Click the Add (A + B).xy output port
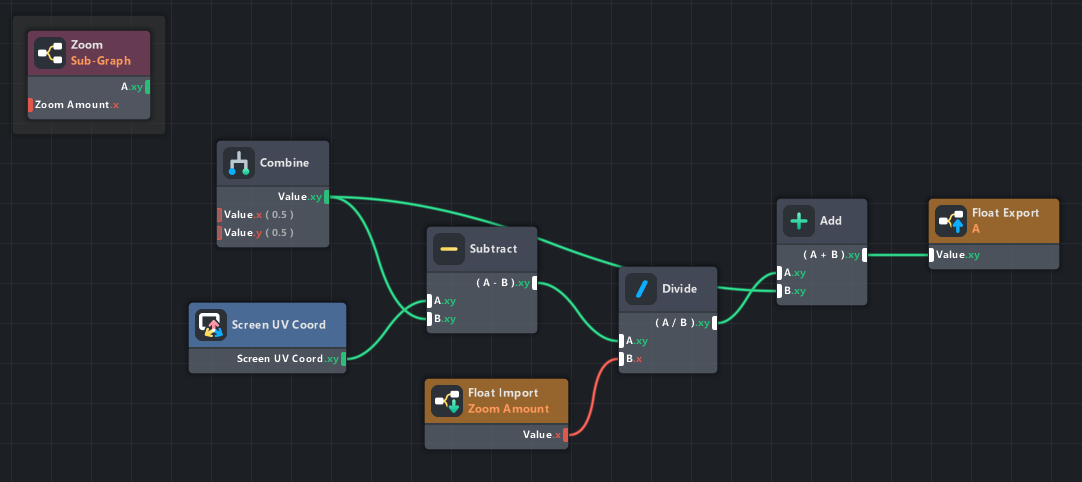Image resolution: width=1082 pixels, height=482 pixels. tap(865, 255)
